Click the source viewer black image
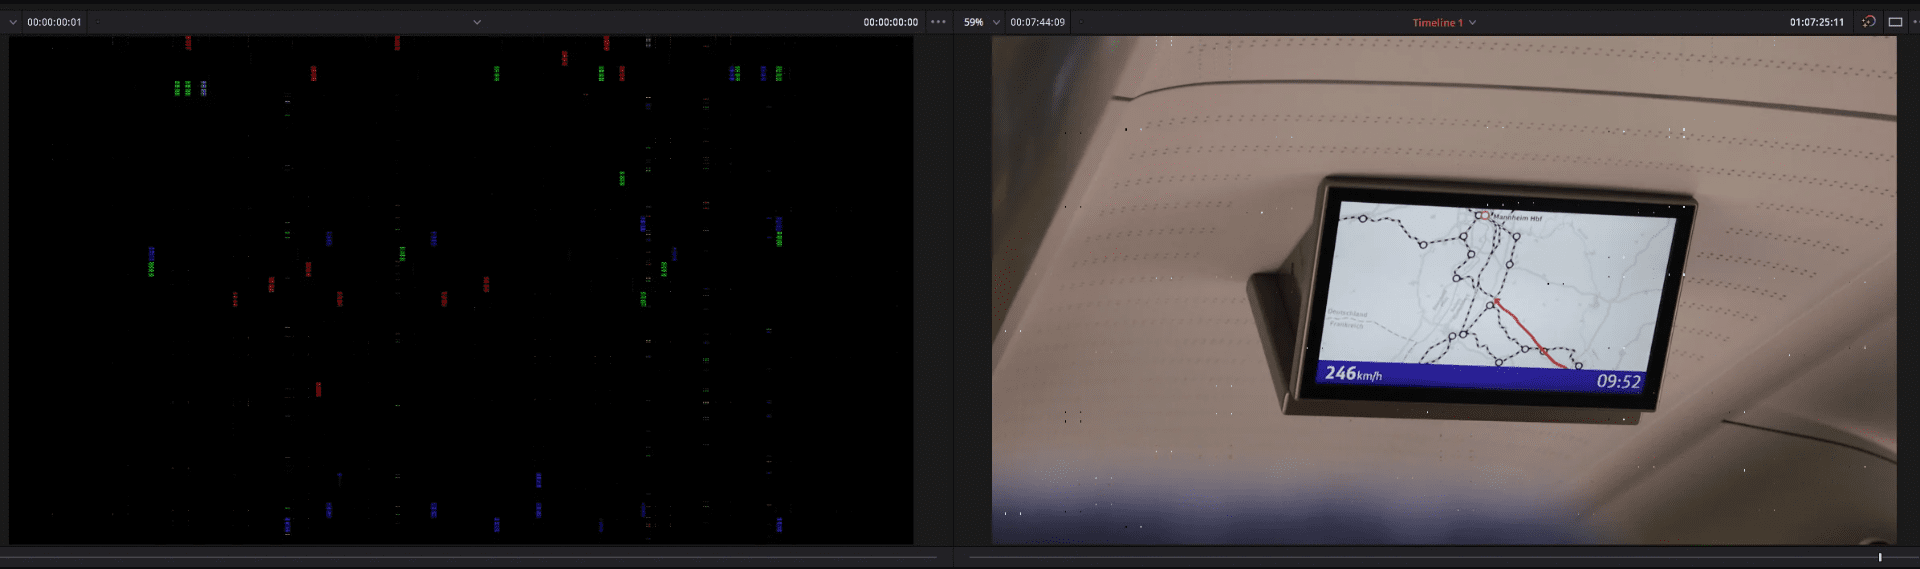The width and height of the screenshot is (1920, 569). [461, 290]
